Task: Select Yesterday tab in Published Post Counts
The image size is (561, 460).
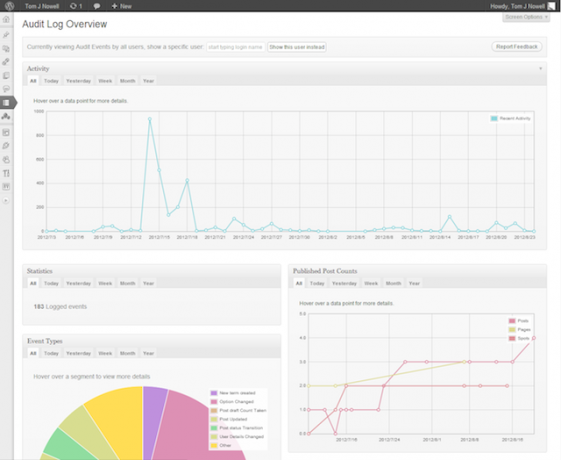Action: click(344, 283)
